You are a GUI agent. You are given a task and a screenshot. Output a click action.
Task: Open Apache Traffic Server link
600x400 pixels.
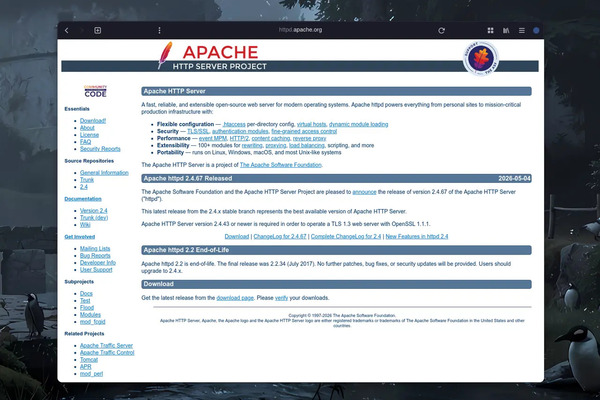(x=106, y=345)
